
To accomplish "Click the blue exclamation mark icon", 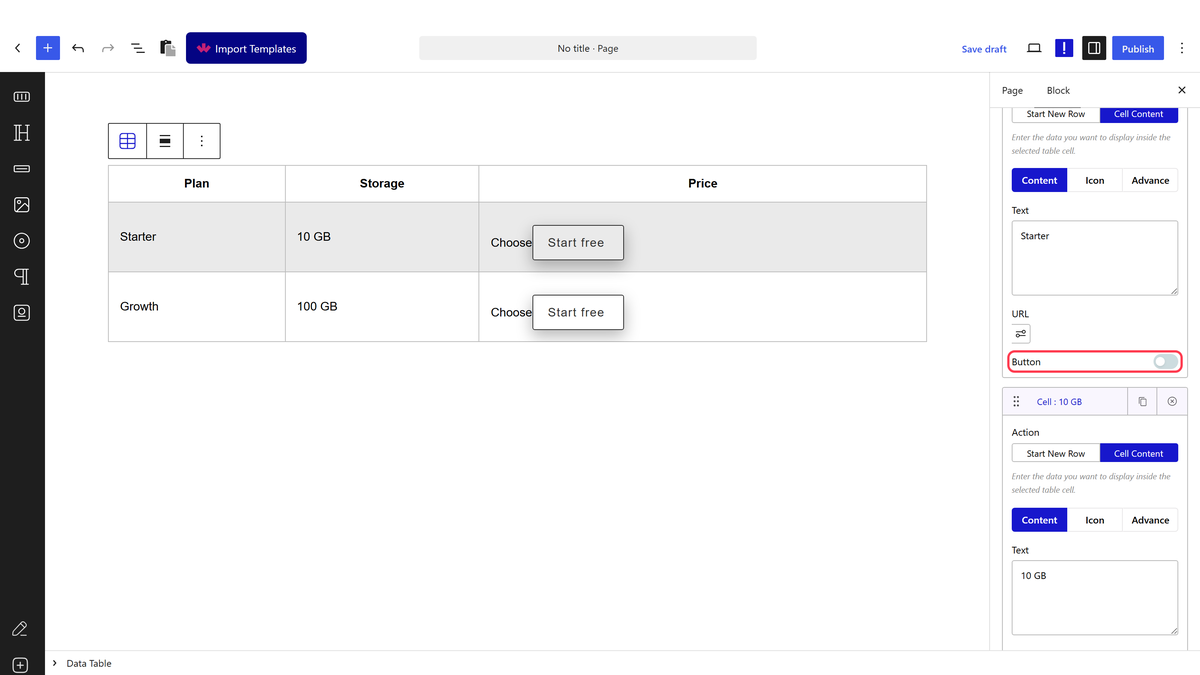I will [x=1064, y=48].
